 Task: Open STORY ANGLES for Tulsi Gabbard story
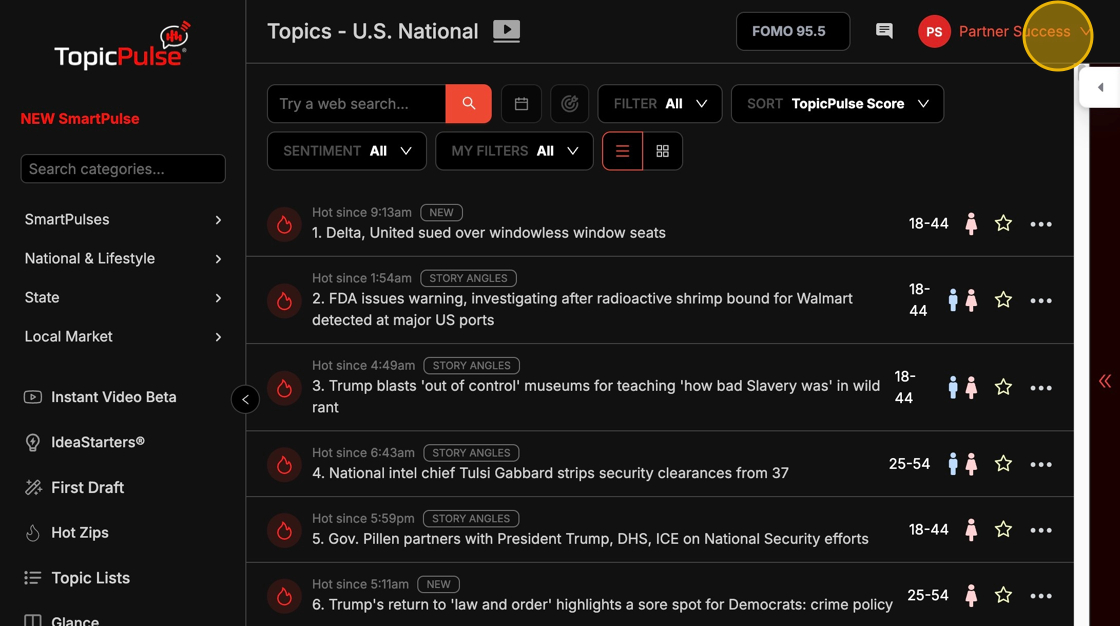pos(471,452)
